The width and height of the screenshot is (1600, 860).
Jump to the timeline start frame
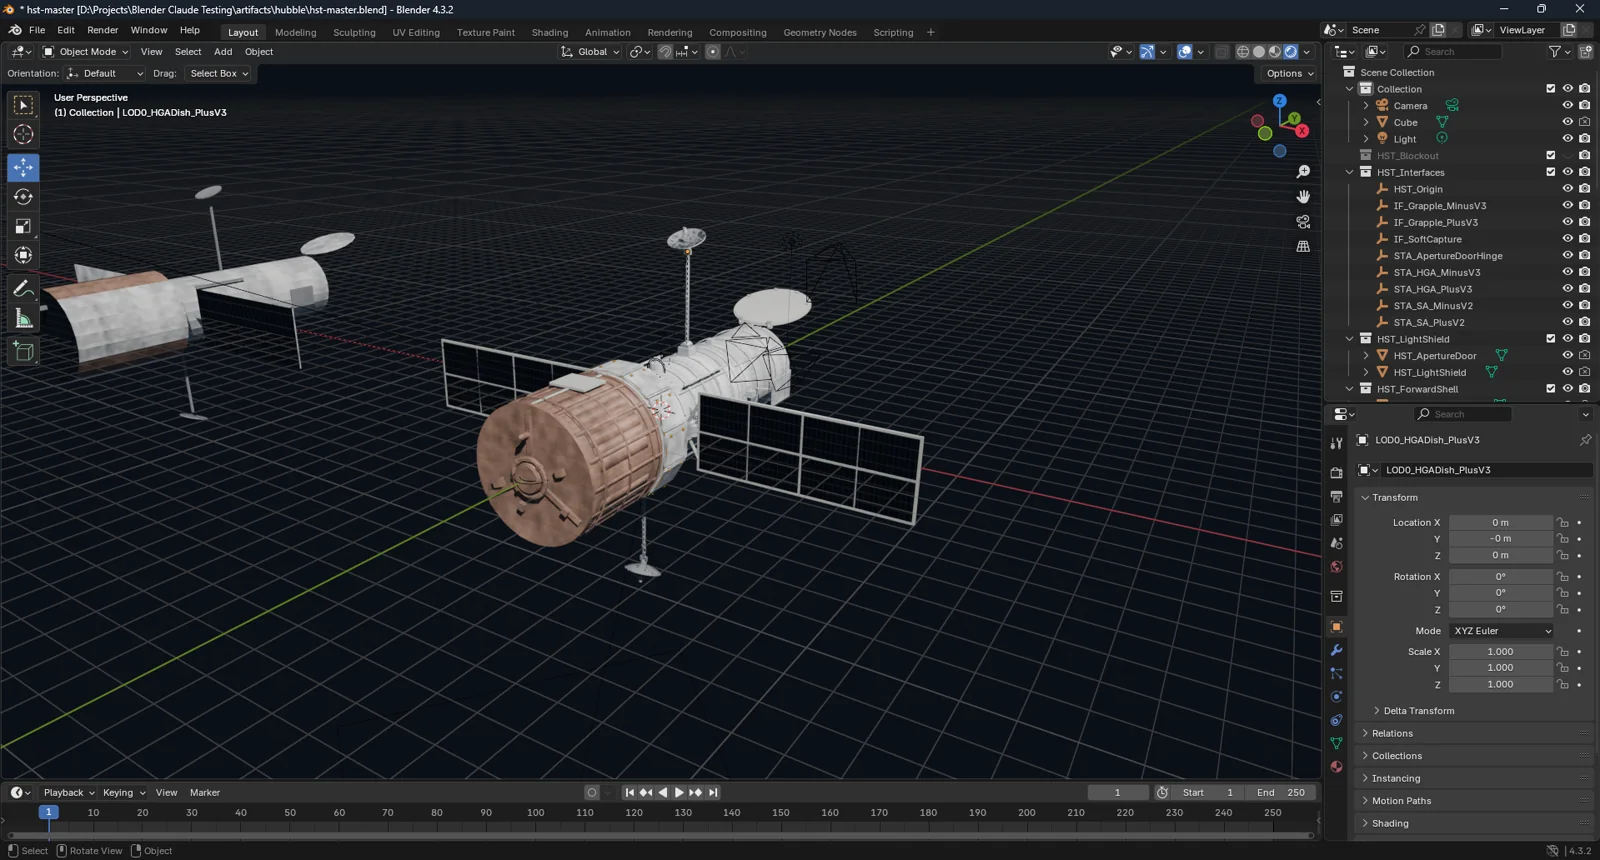tap(629, 792)
